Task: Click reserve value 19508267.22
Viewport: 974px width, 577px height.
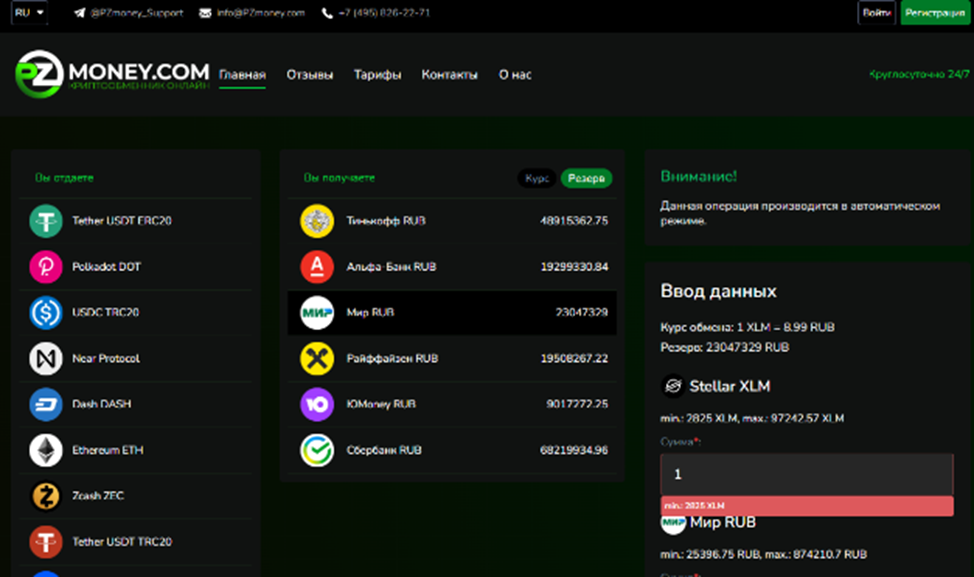Action: point(574,358)
